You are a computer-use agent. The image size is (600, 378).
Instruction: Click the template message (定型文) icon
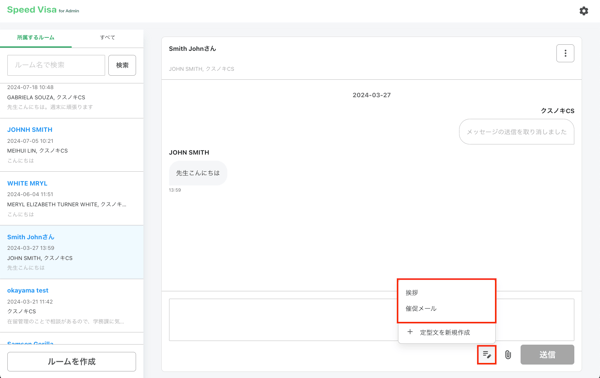pos(487,355)
